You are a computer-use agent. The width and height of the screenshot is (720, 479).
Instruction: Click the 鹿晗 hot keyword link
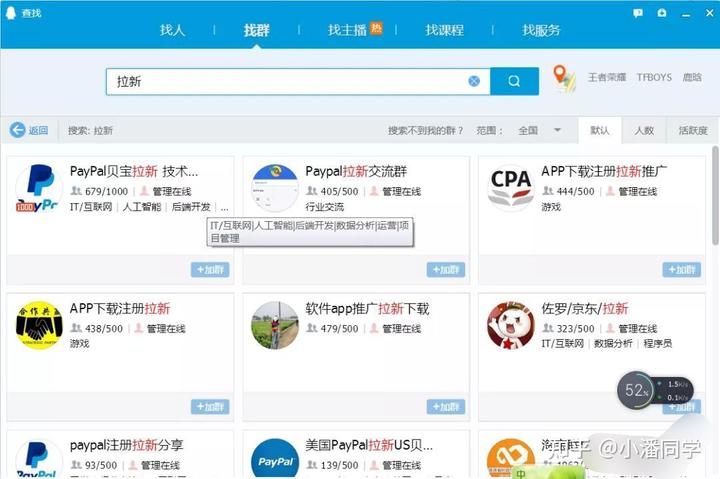[692, 77]
